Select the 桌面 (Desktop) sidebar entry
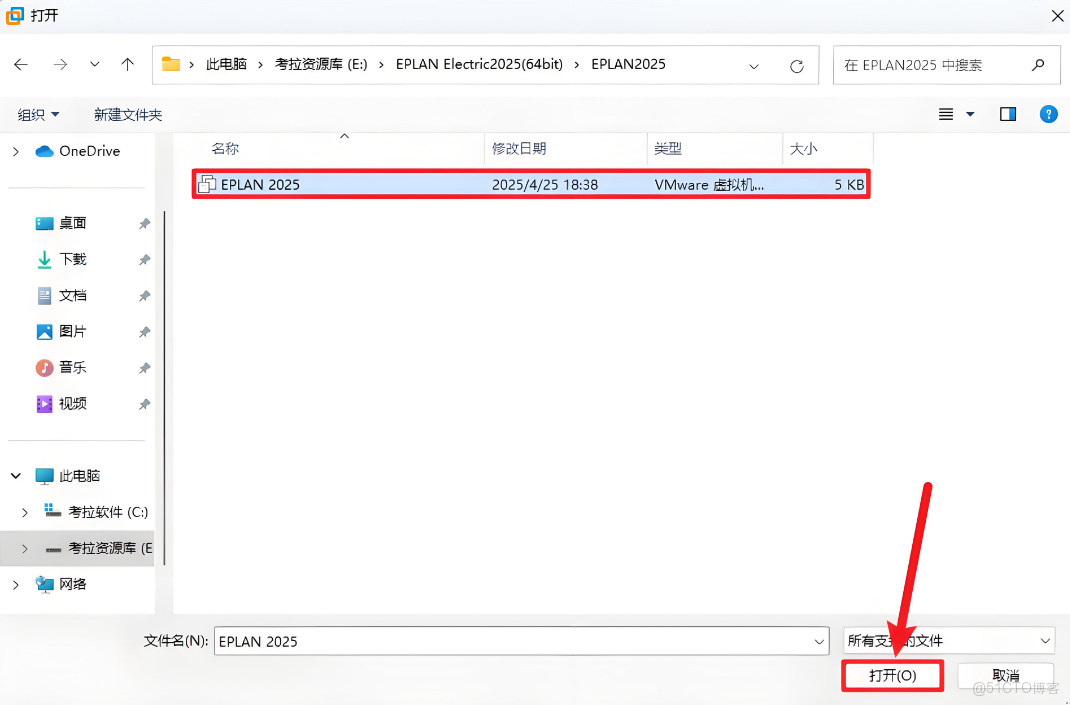This screenshot has width=1070, height=705. (73, 222)
